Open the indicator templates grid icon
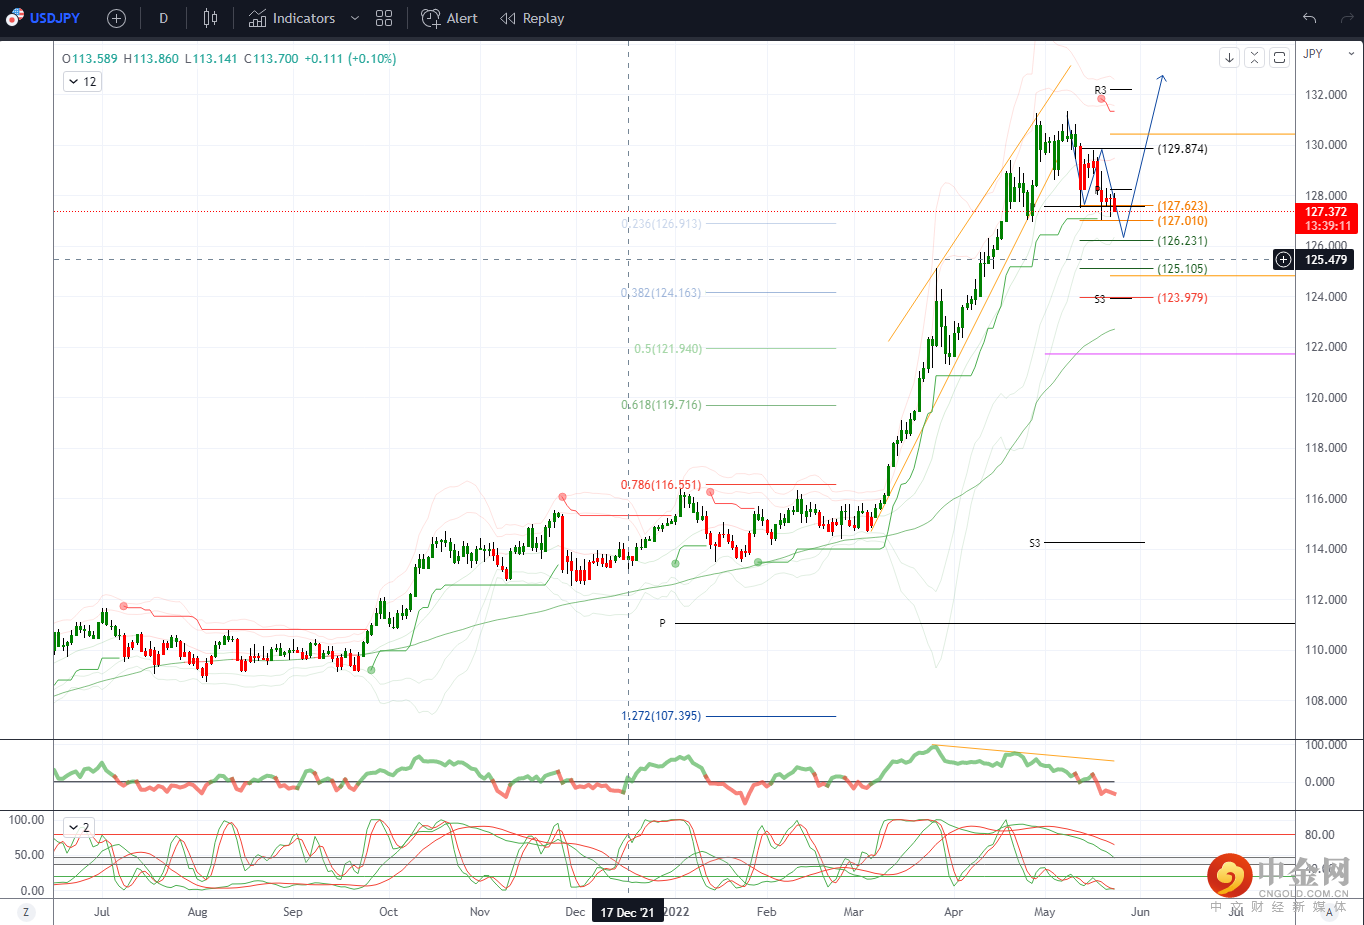This screenshot has width=1364, height=925. coord(384,18)
